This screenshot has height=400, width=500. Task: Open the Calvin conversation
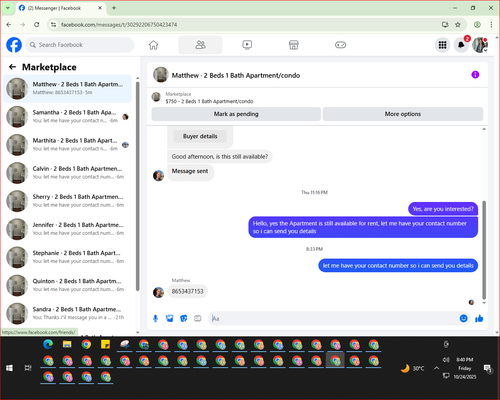pyautogui.click(x=68, y=173)
